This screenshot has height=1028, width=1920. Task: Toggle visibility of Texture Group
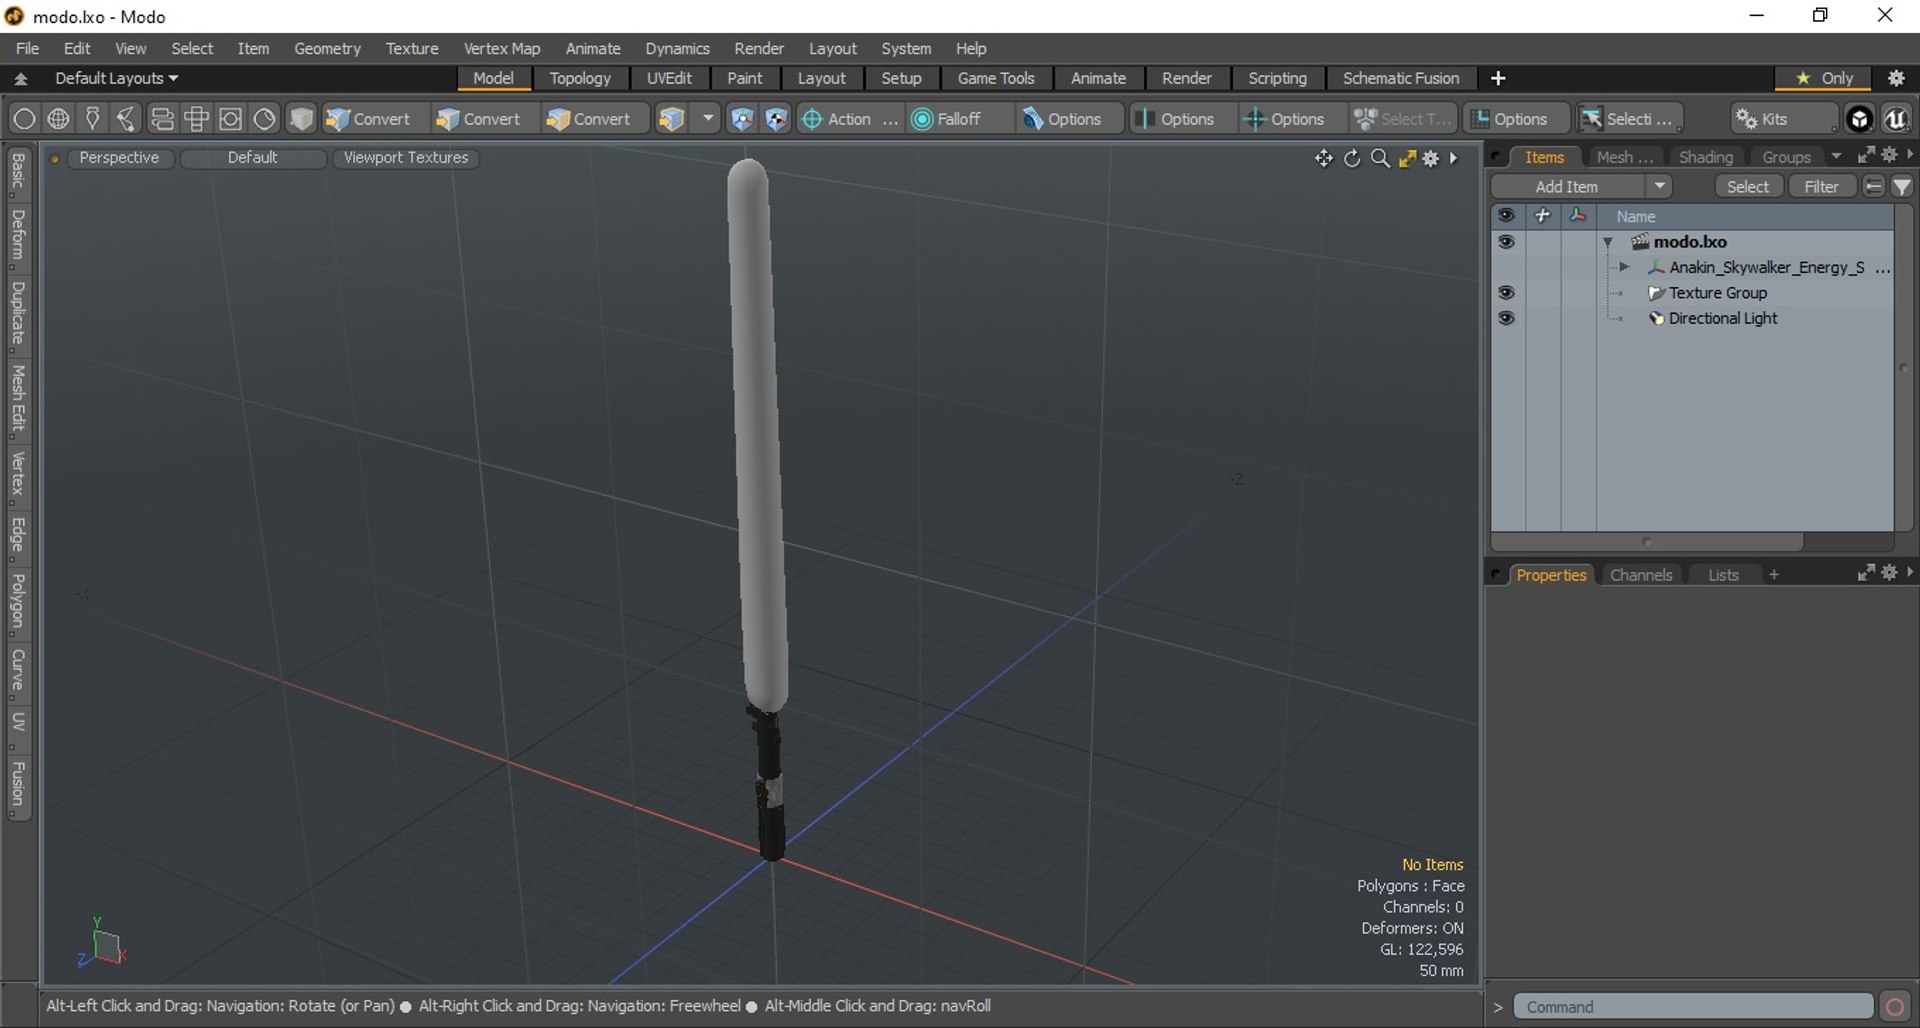(x=1506, y=293)
